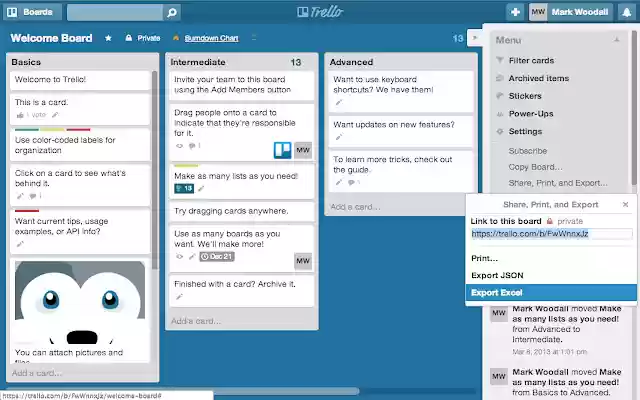Open 'Use color-coded labels for organization' card
Screen dimensions: 640x400
tap(80, 144)
